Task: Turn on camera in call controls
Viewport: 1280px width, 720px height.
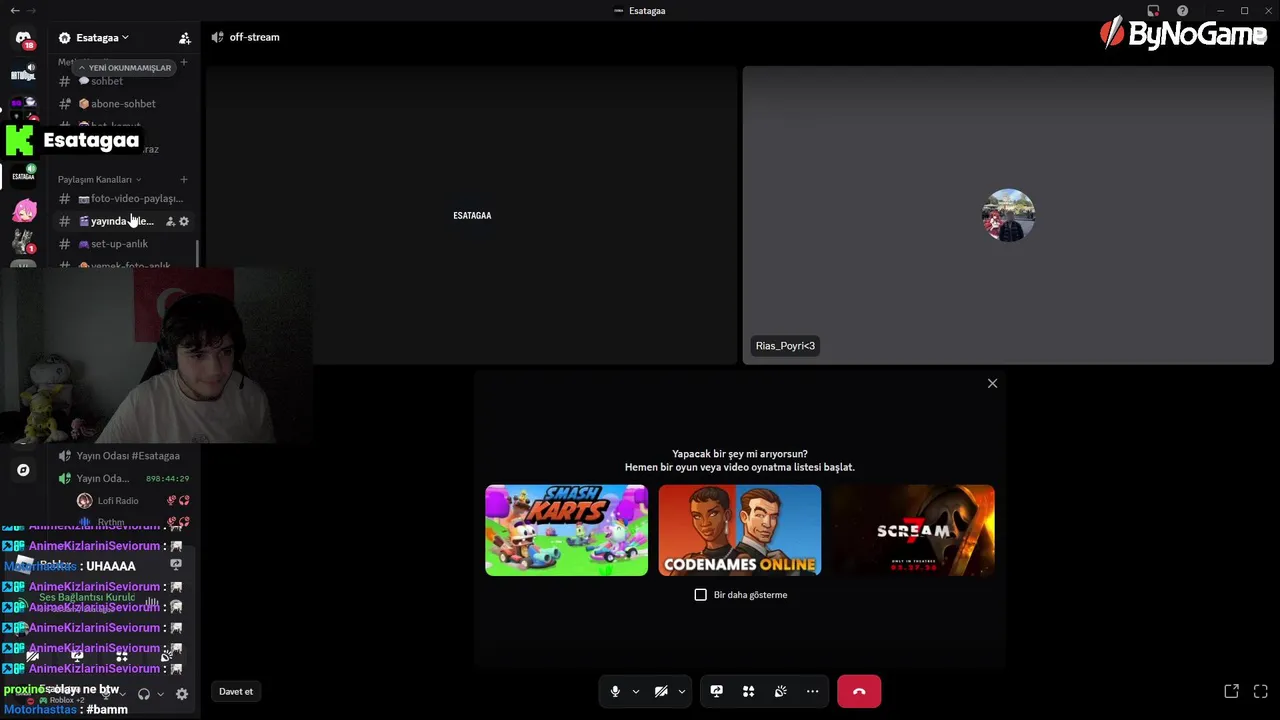Action: coord(661,691)
